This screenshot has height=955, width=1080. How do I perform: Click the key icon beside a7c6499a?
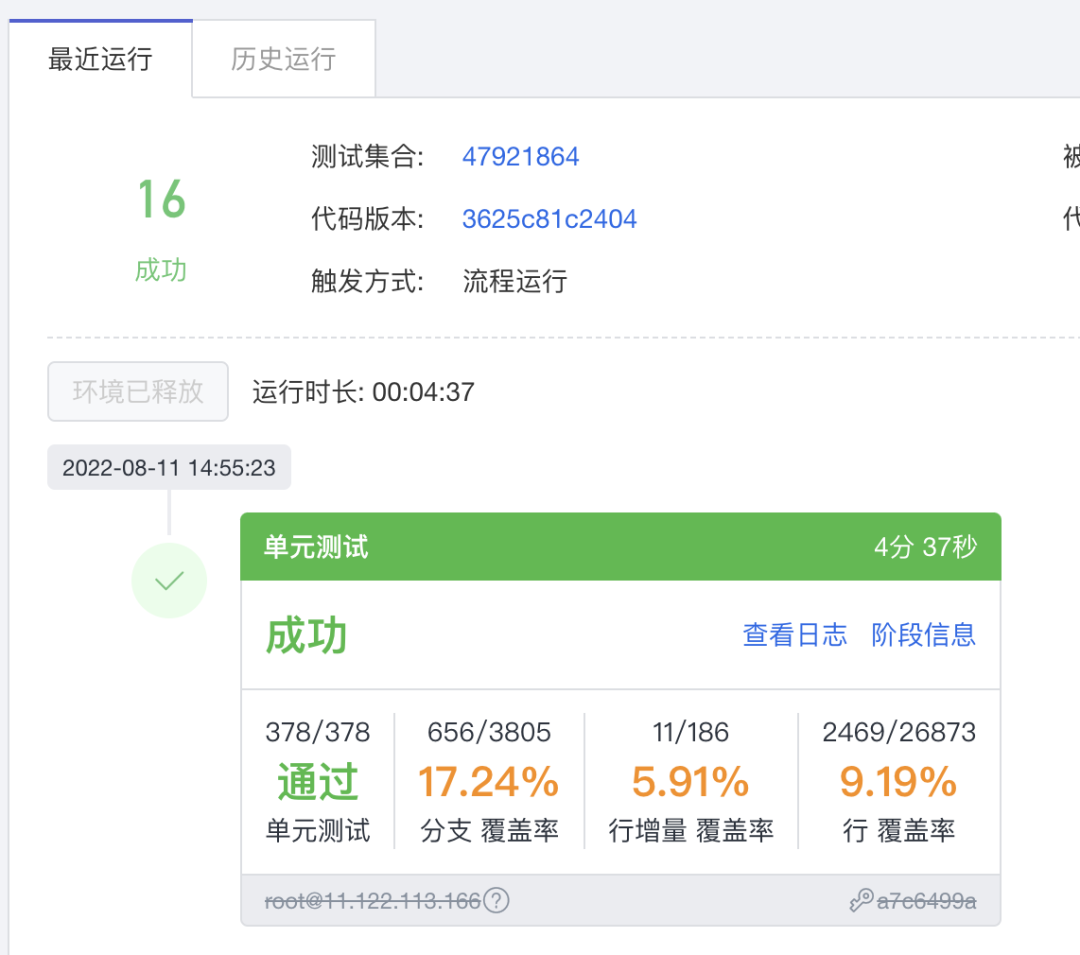[861, 900]
